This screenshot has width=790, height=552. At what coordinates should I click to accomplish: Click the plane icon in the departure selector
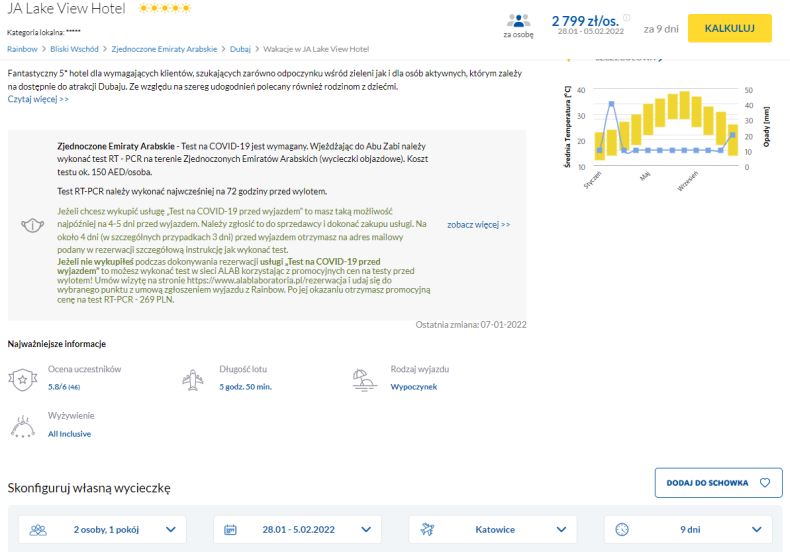(x=427, y=530)
